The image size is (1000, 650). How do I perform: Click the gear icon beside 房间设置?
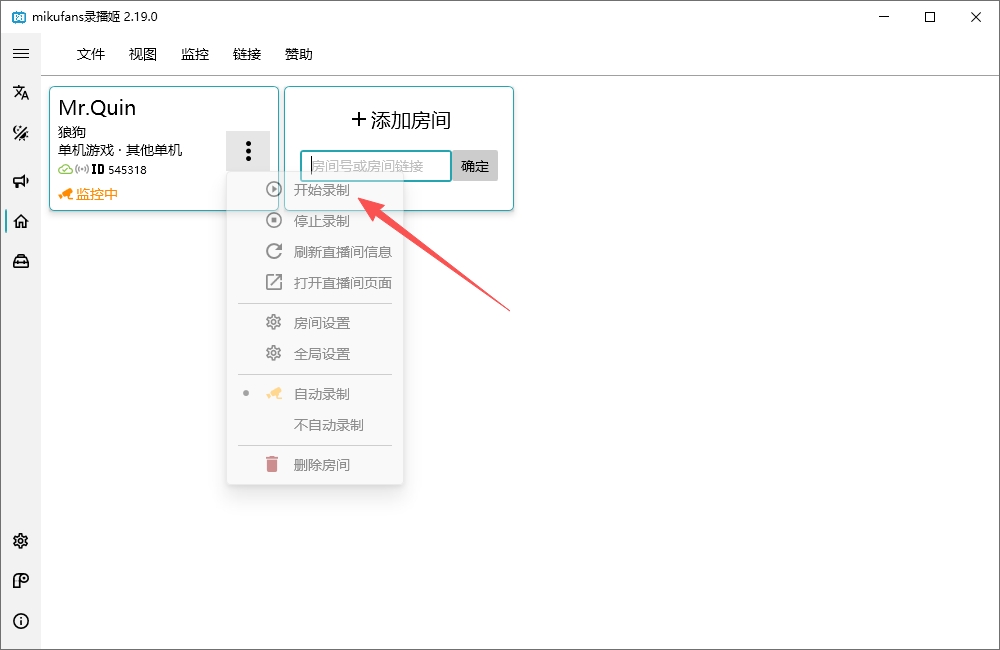click(274, 322)
